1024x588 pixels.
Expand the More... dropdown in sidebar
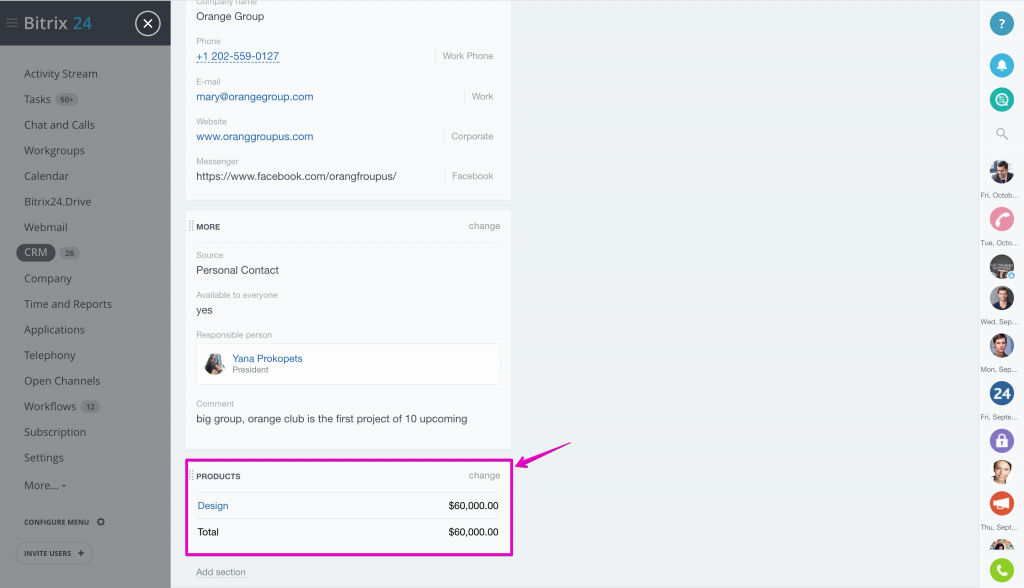(x=45, y=485)
